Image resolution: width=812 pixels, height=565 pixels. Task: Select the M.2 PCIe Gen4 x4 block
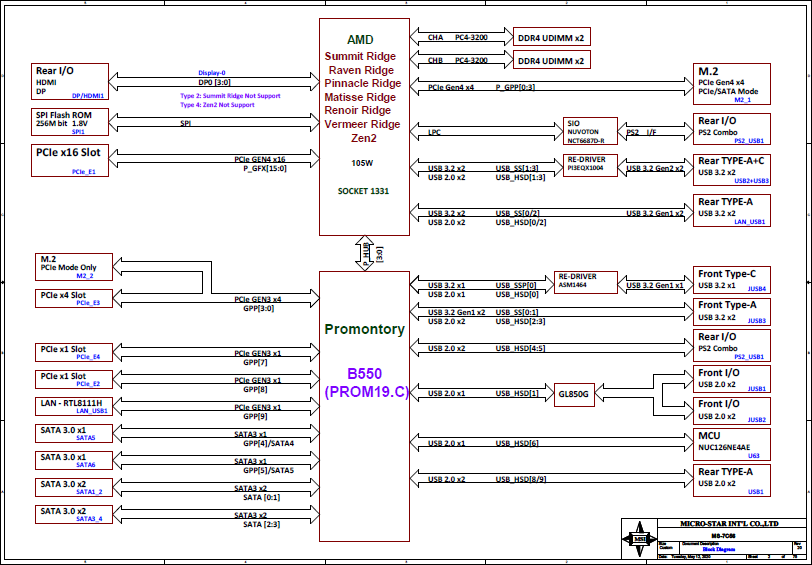click(x=732, y=84)
